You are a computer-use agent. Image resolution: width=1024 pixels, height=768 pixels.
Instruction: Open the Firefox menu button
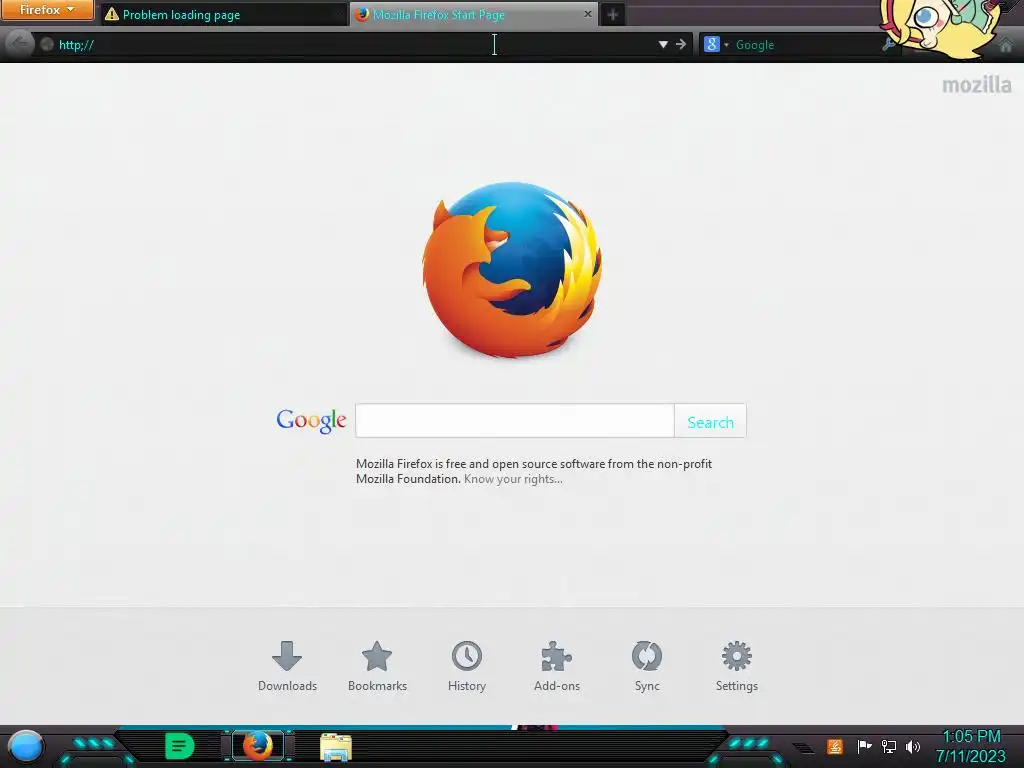(47, 10)
